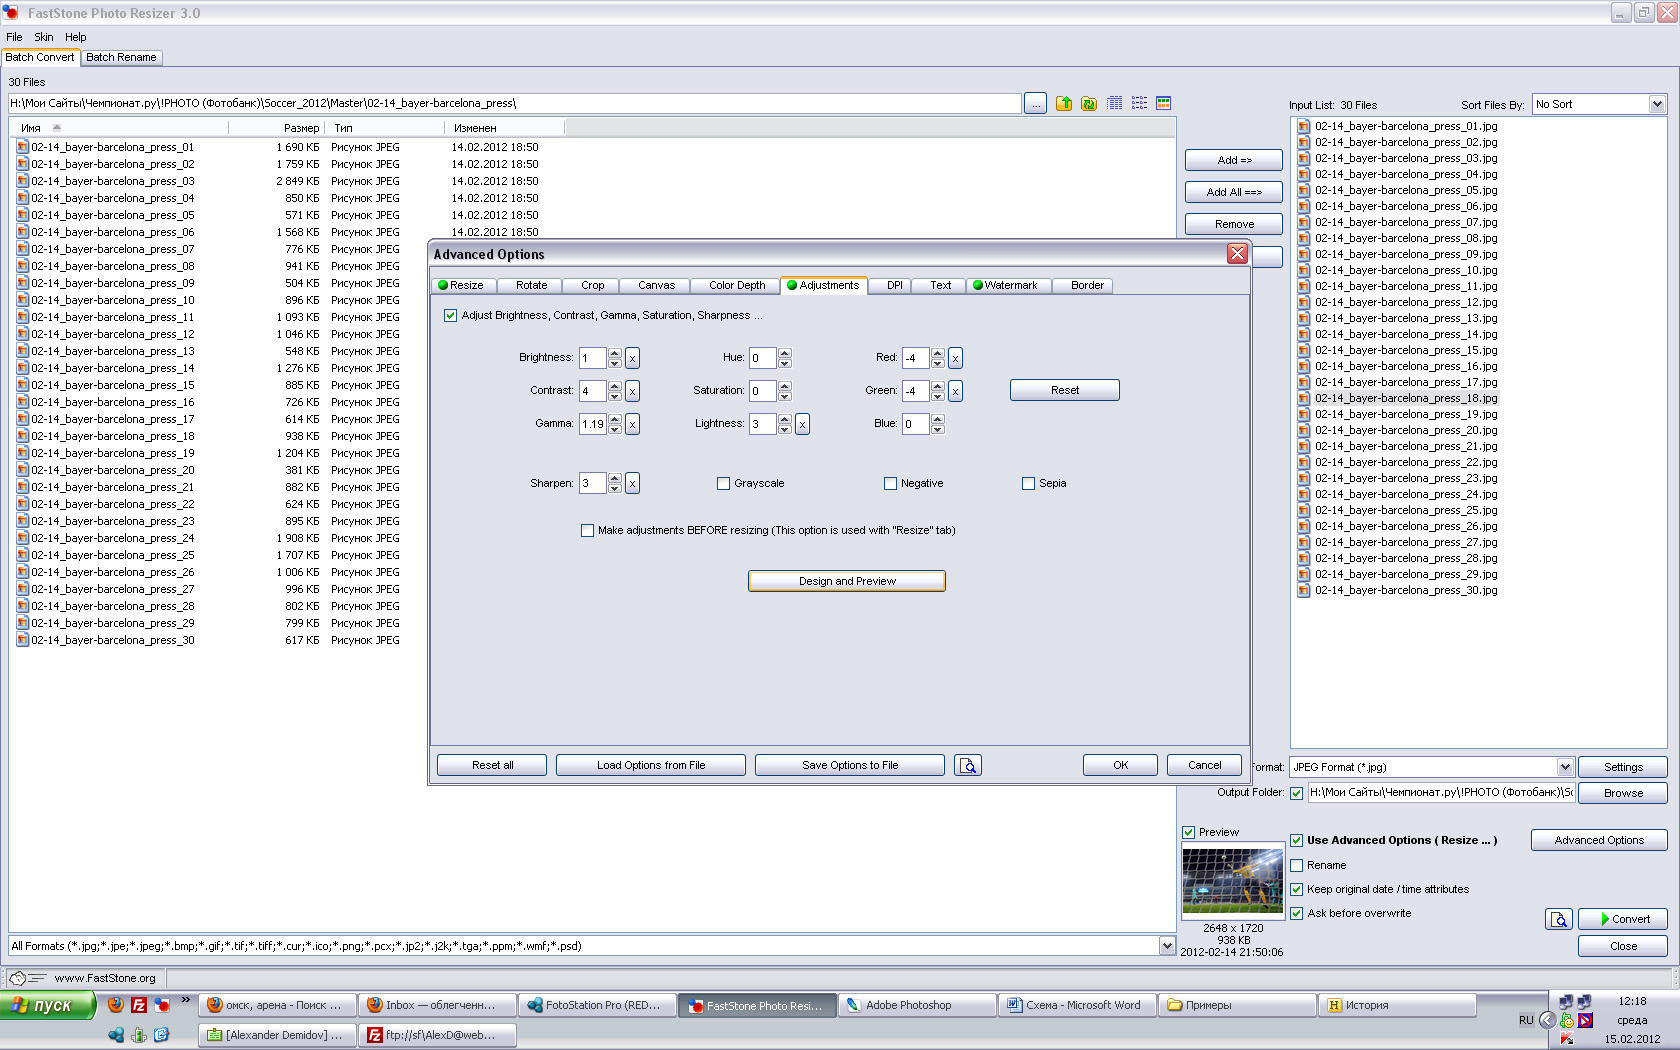The width and height of the screenshot is (1680, 1050).
Task: Enable the Negative checkbox
Action: click(890, 483)
